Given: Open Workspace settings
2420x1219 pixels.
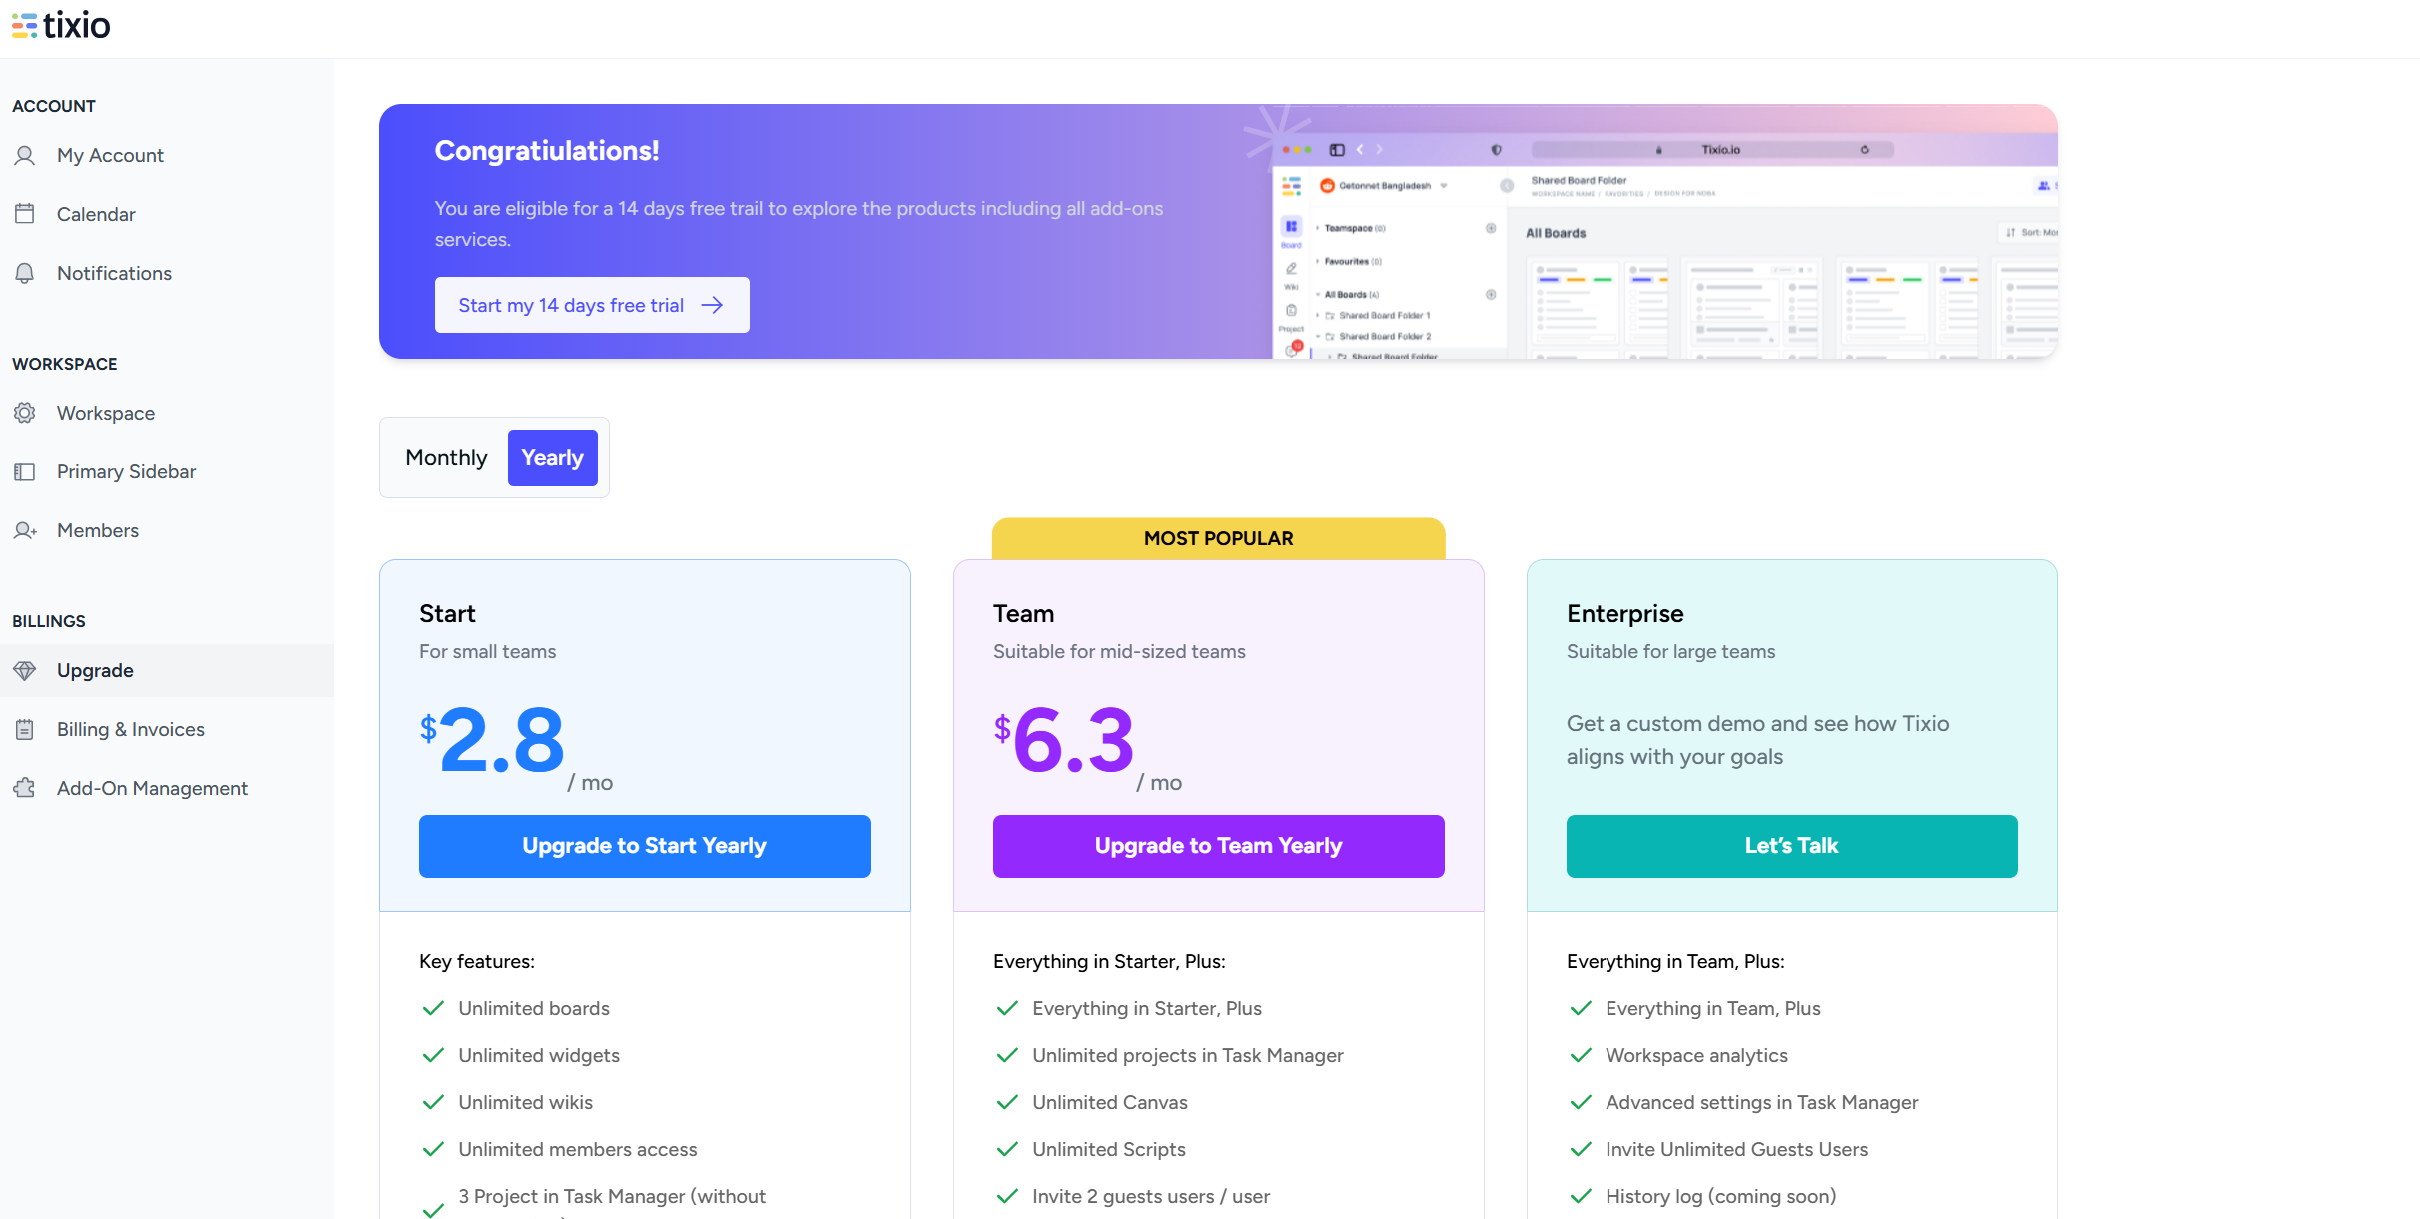Looking at the screenshot, I should click(x=167, y=413).
